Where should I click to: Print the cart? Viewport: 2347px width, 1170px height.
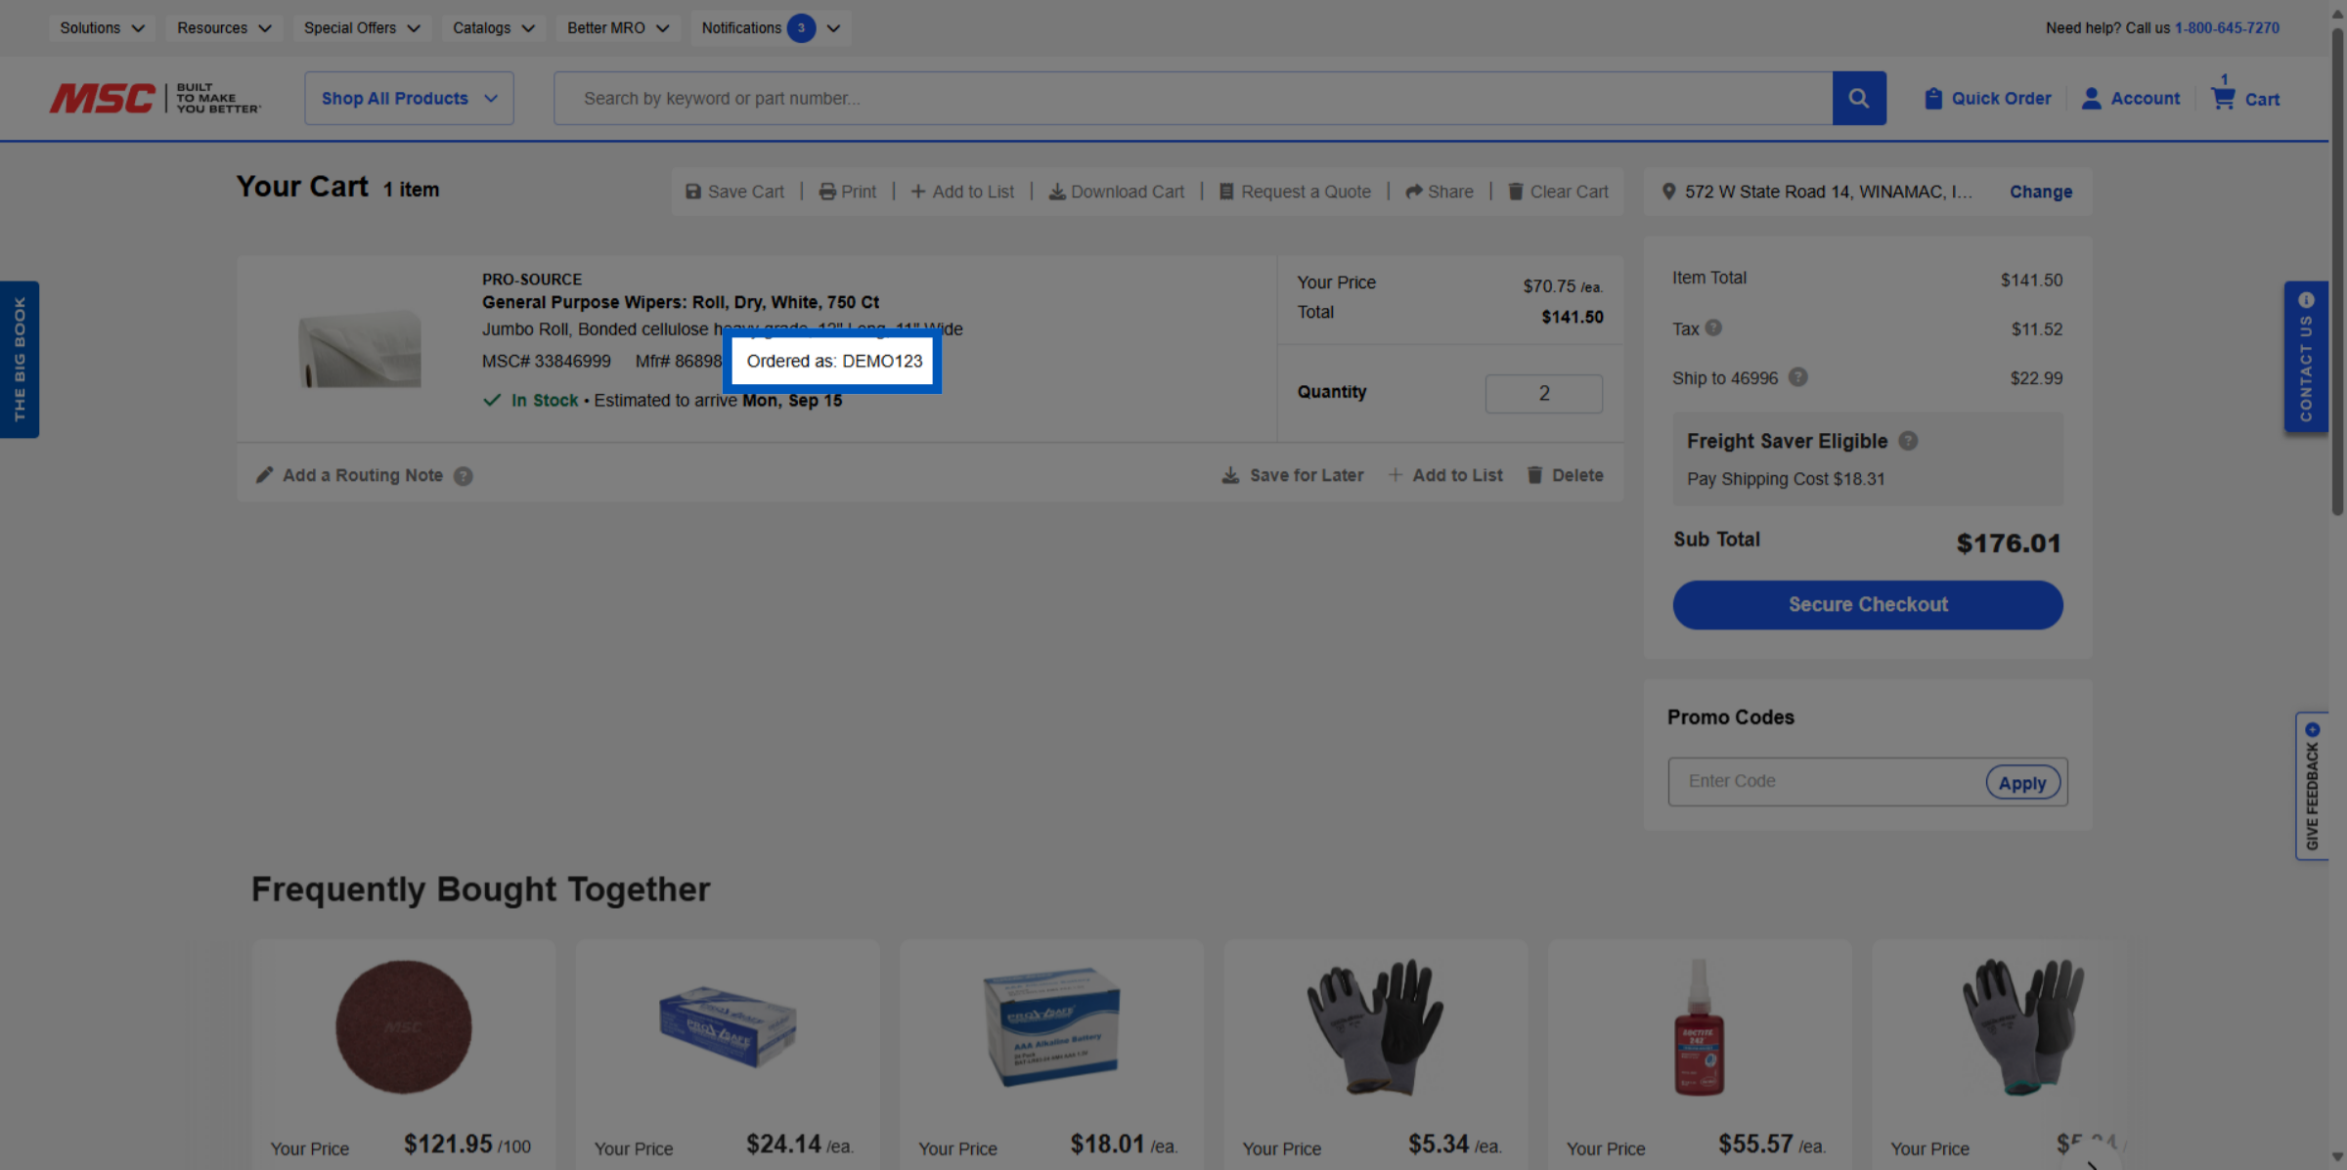847,191
